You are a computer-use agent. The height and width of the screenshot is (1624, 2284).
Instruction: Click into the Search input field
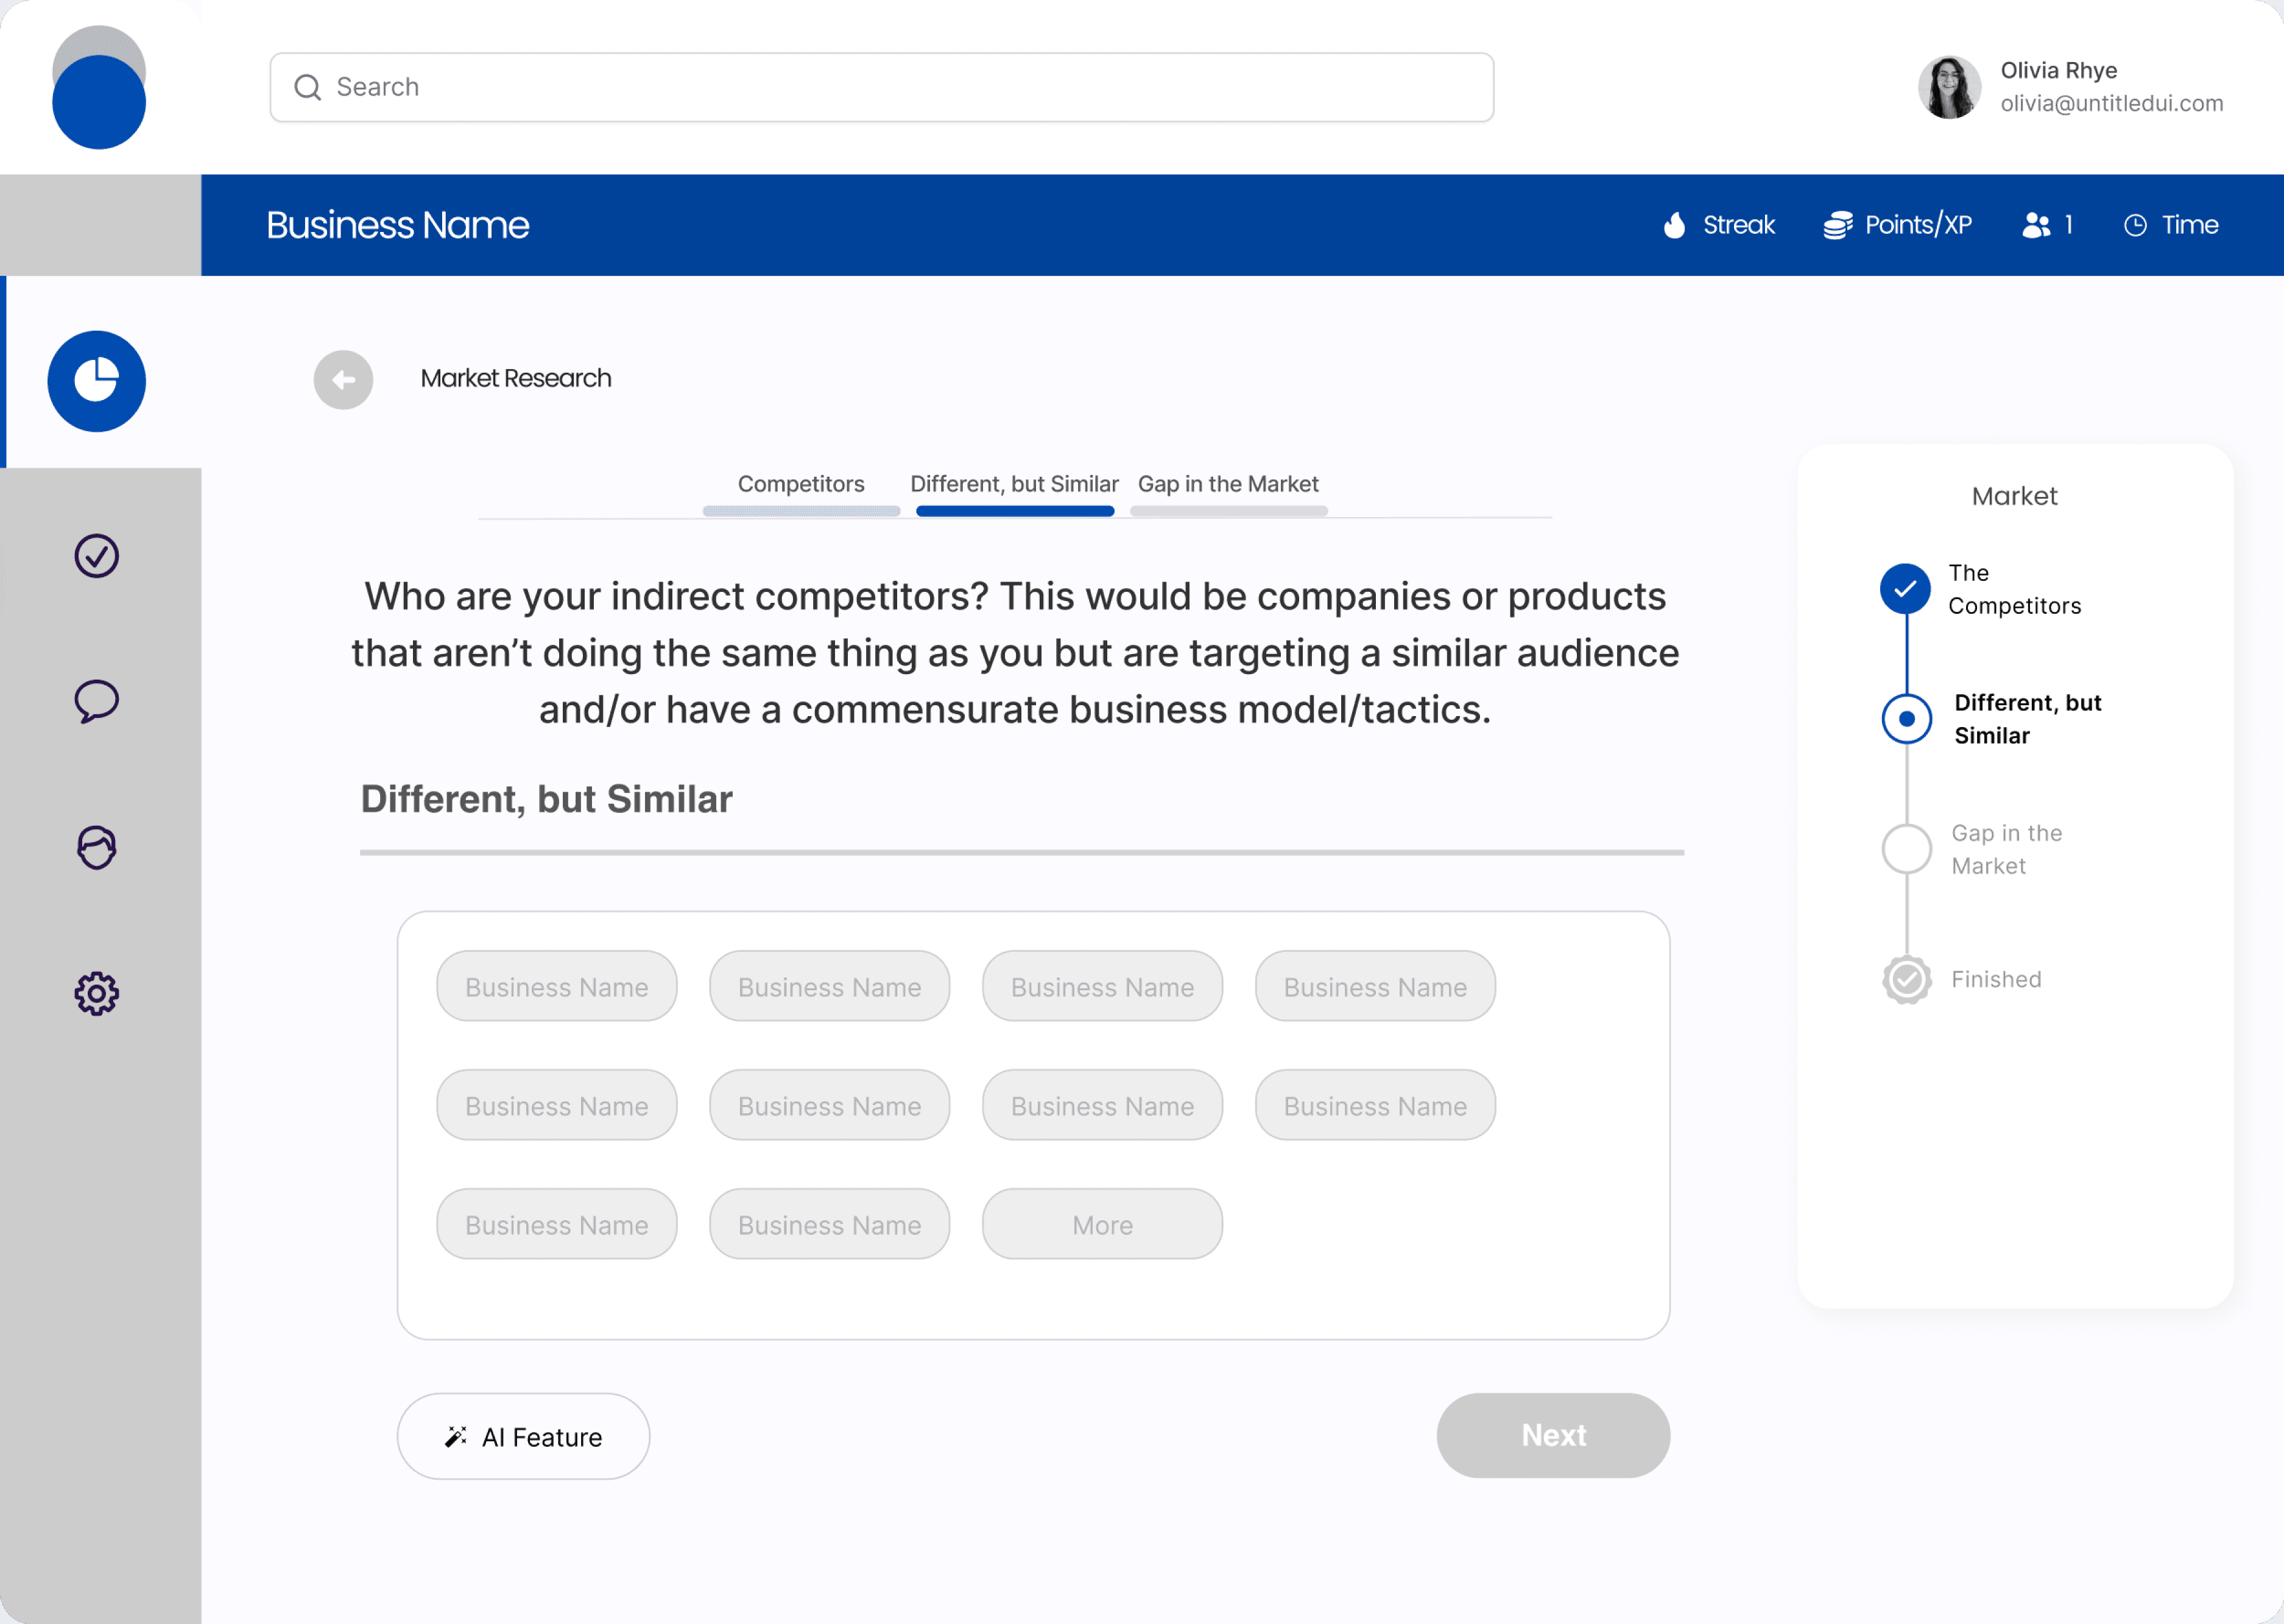click(882, 88)
